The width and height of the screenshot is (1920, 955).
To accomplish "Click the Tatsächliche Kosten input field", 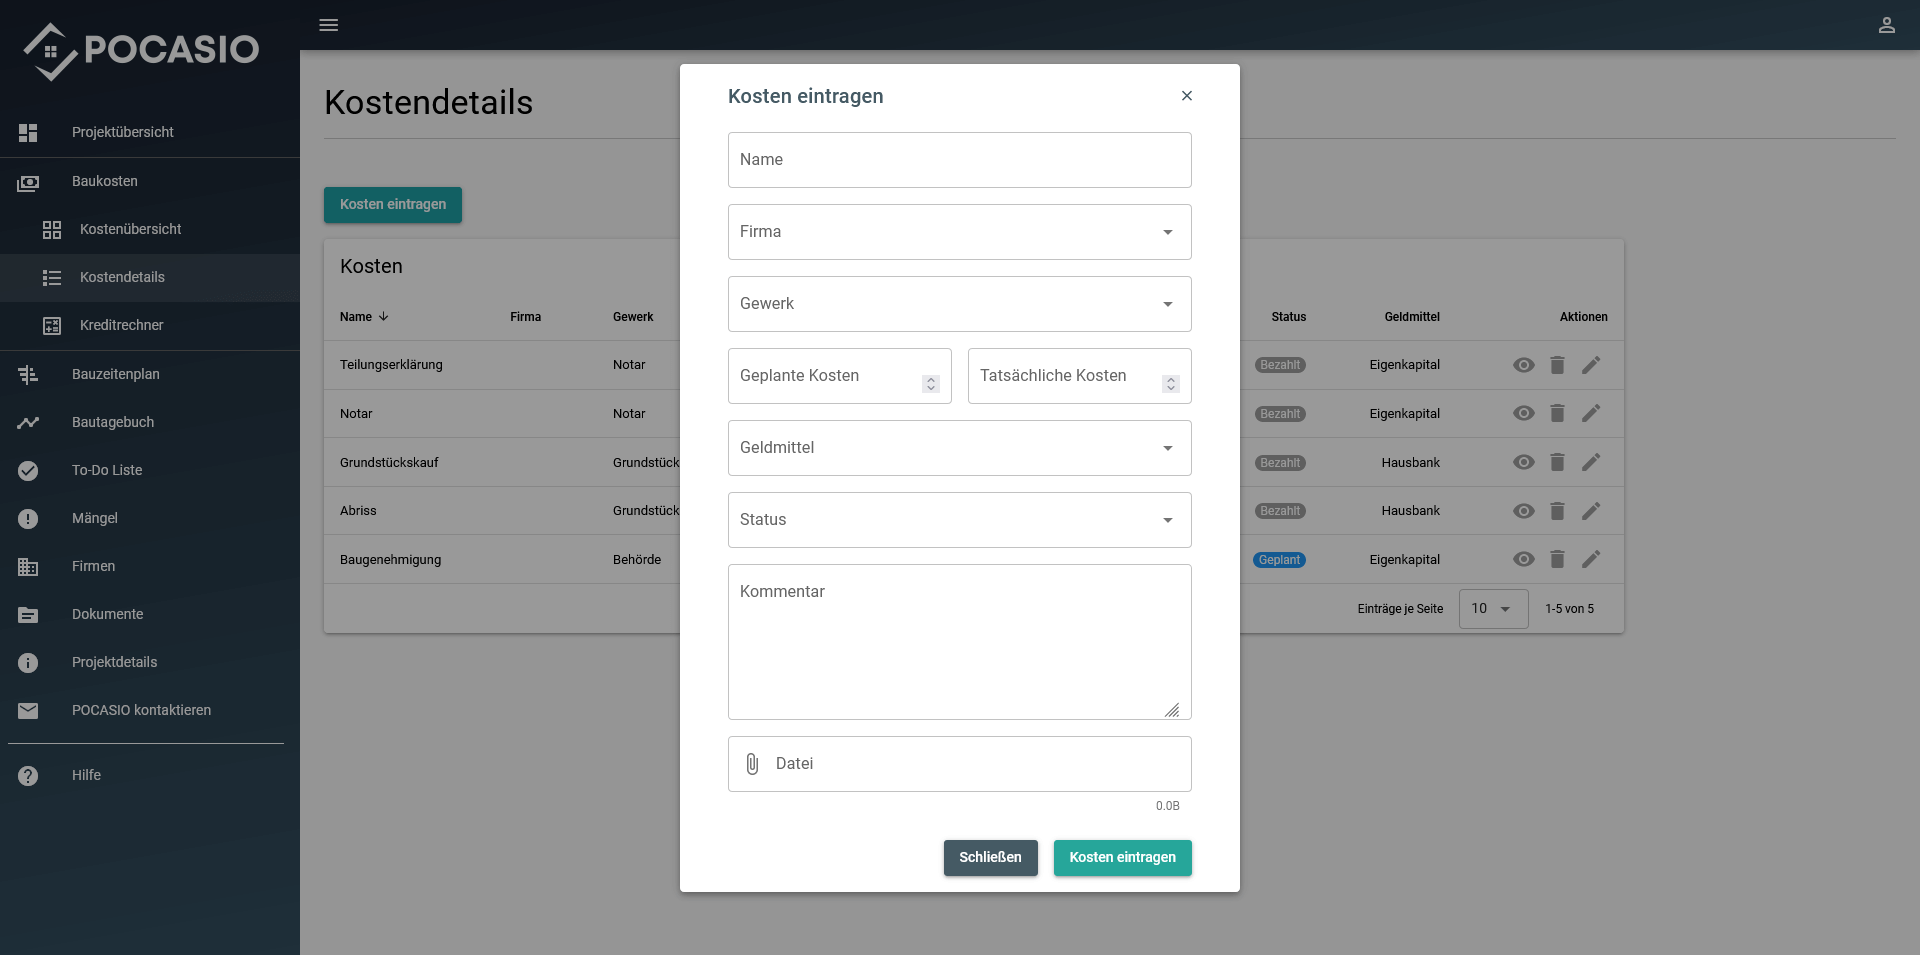I will coord(1080,376).
